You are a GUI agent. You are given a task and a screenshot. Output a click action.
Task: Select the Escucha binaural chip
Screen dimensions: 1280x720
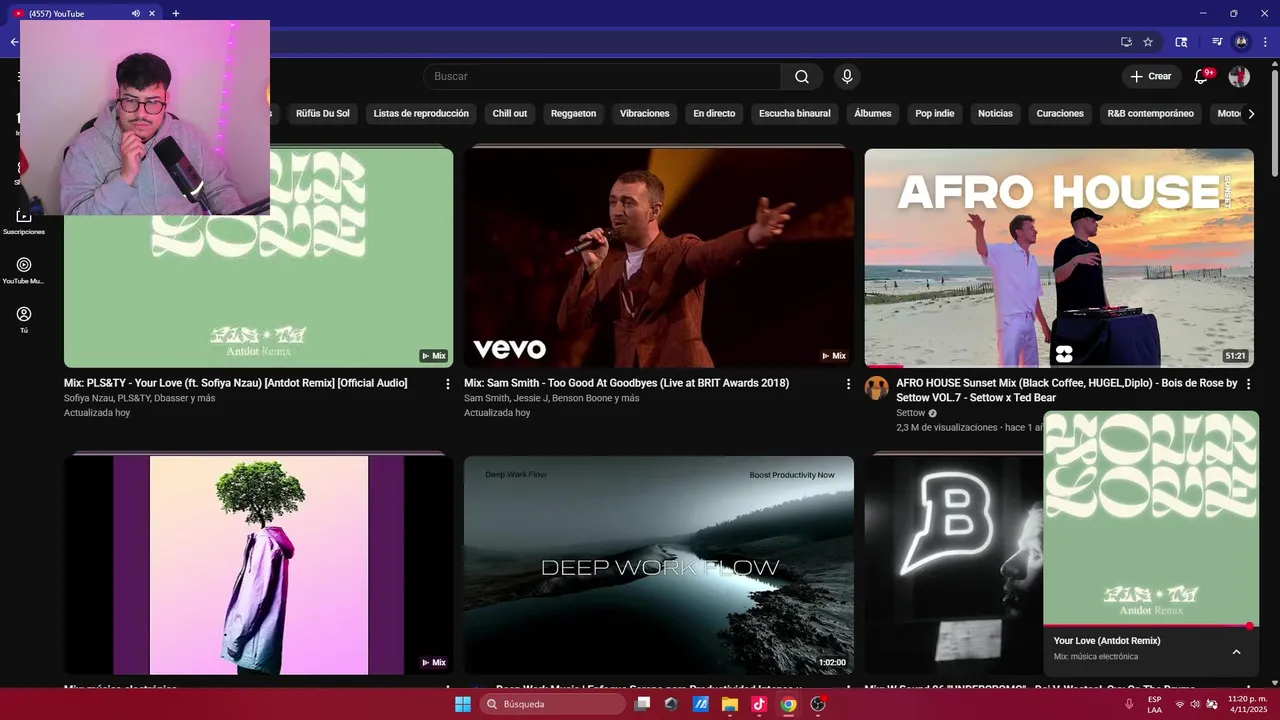click(x=795, y=114)
